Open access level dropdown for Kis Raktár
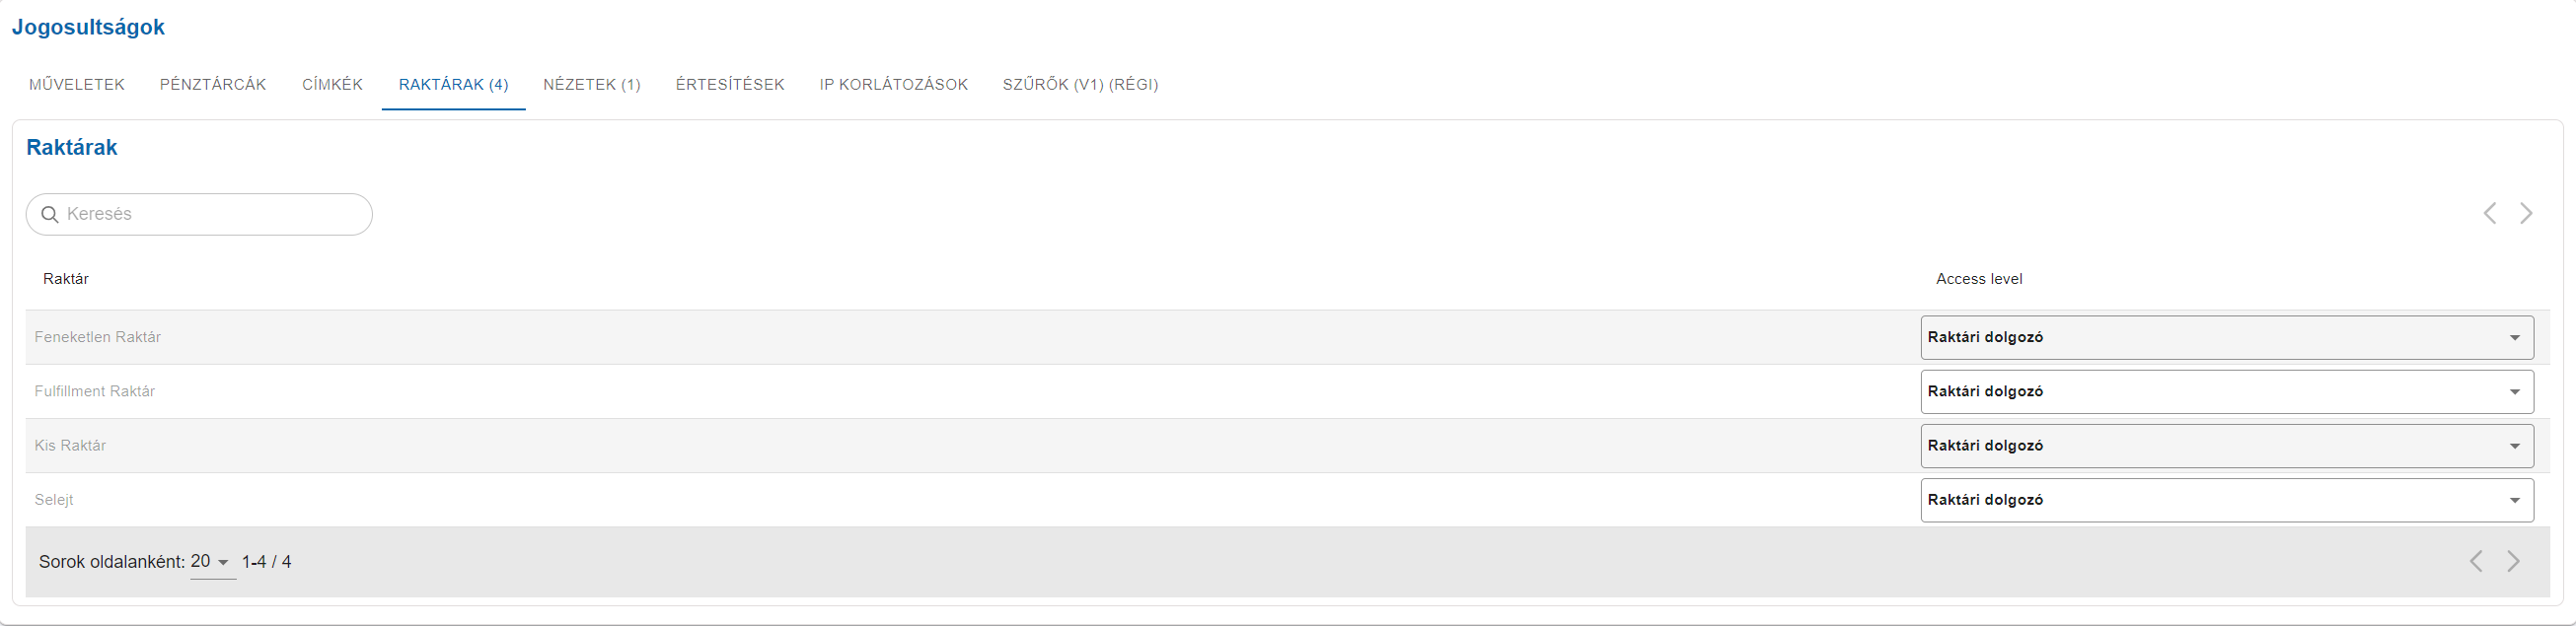Image resolution: width=2576 pixels, height=626 pixels. click(x=2227, y=446)
